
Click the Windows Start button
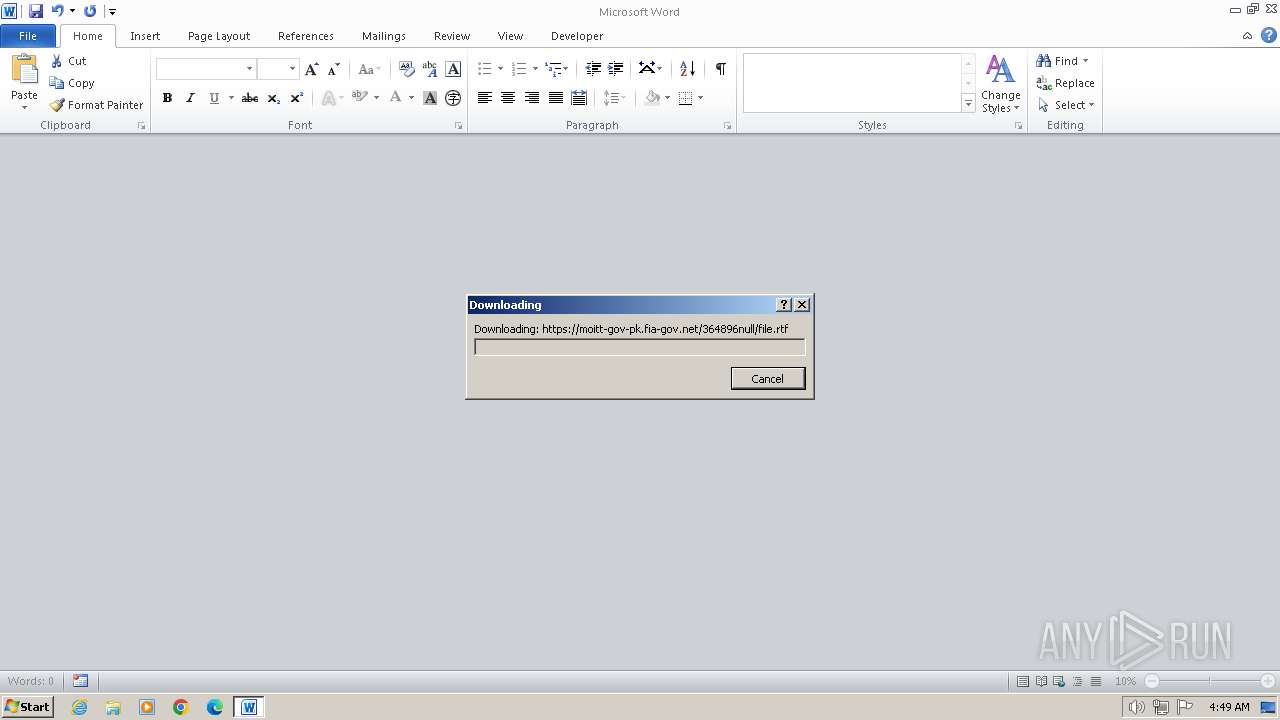point(27,707)
